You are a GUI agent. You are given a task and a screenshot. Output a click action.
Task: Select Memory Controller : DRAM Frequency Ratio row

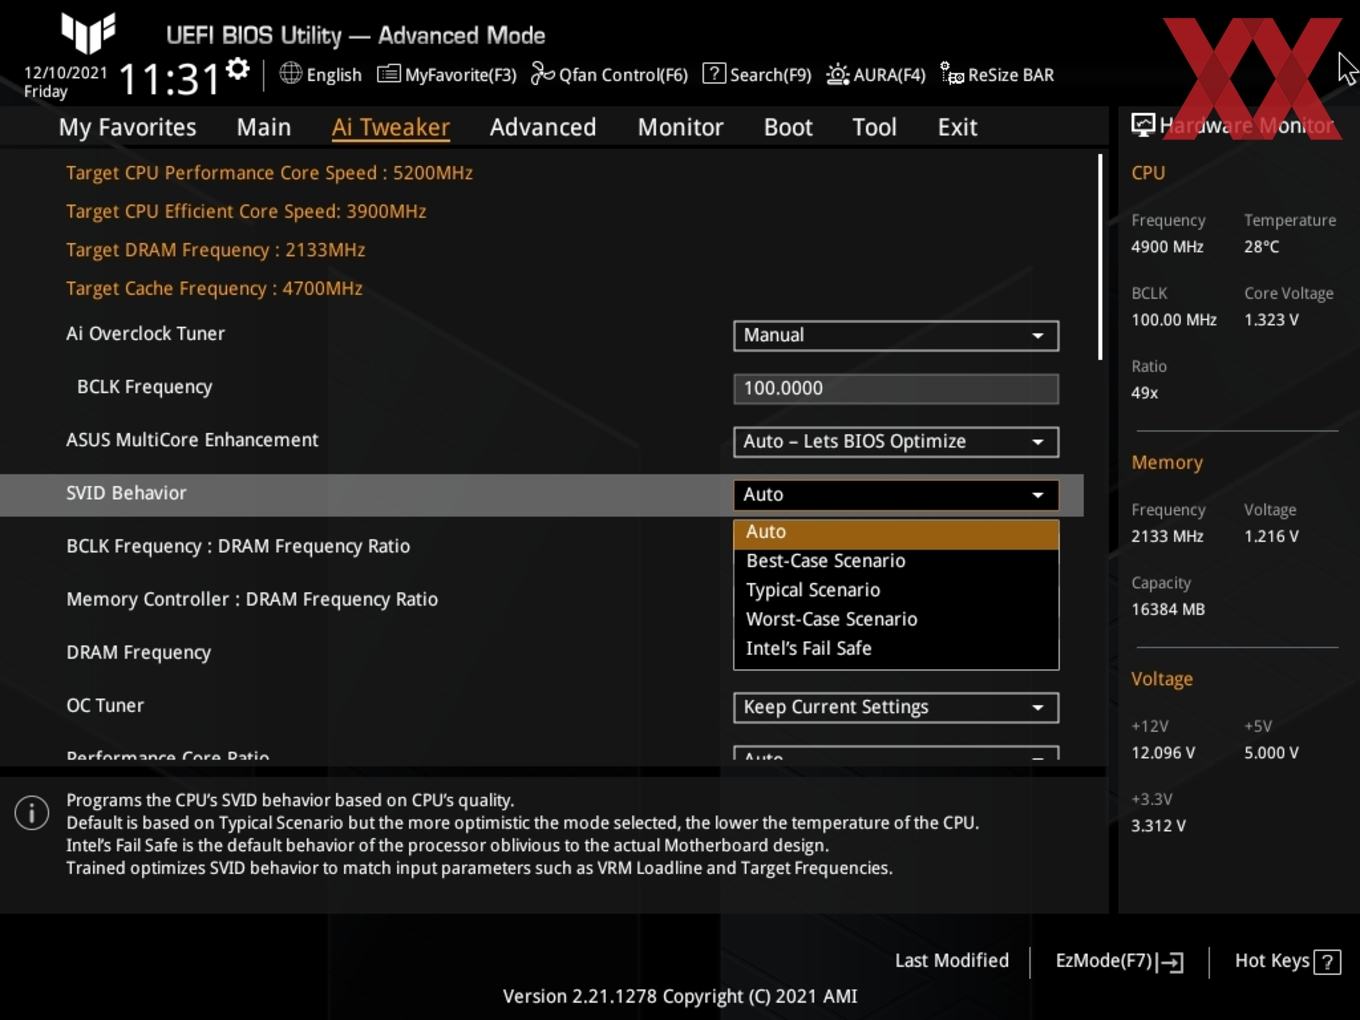tap(252, 600)
